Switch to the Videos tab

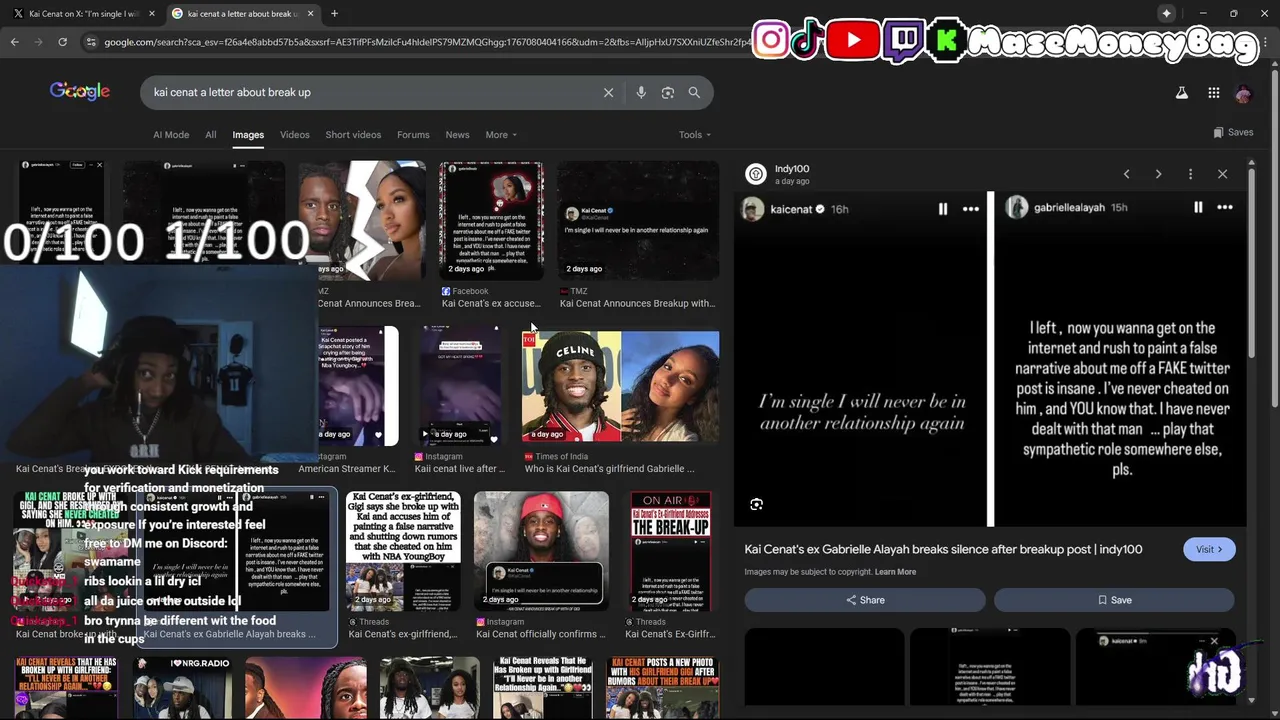294,135
